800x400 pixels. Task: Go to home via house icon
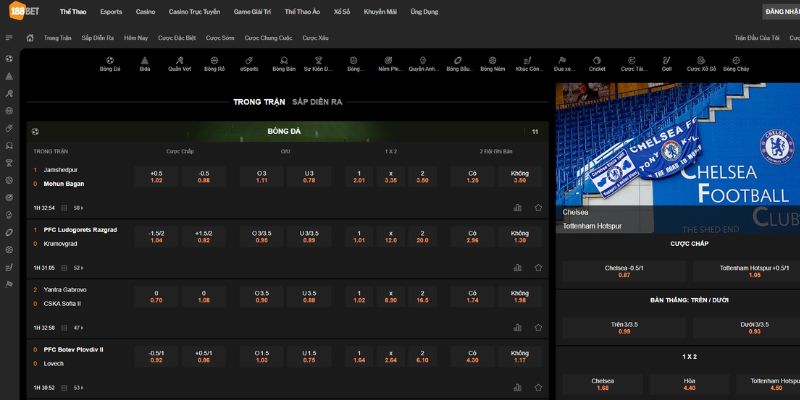(30, 38)
